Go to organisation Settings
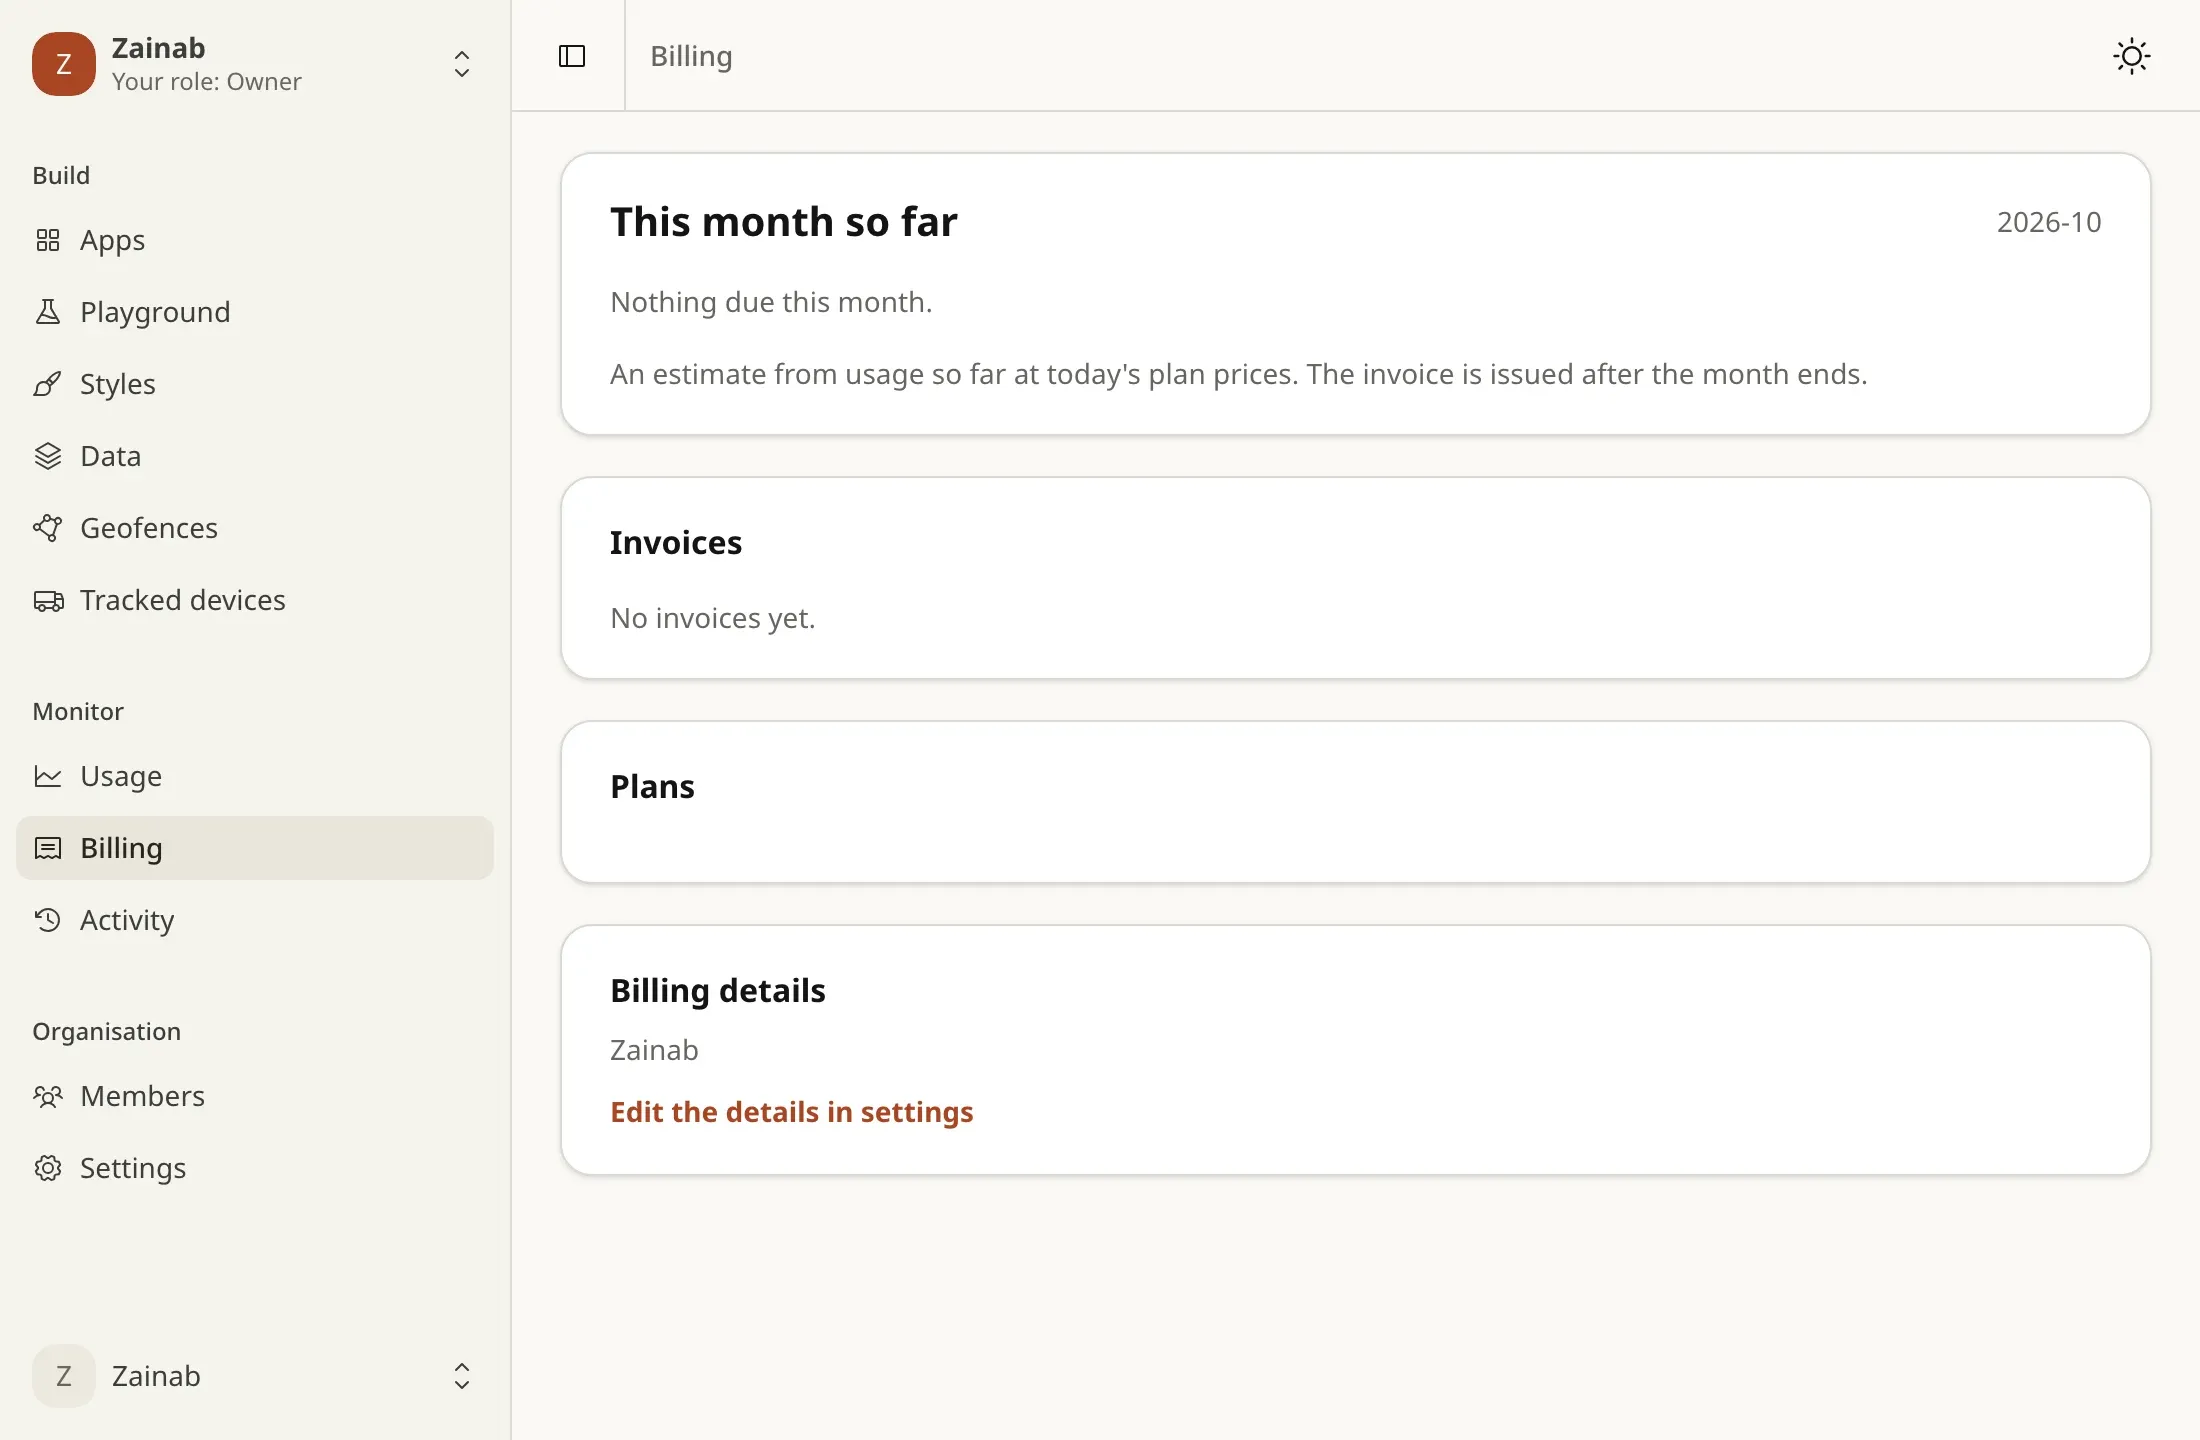Viewport: 2200px width, 1440px height. 255,1168
